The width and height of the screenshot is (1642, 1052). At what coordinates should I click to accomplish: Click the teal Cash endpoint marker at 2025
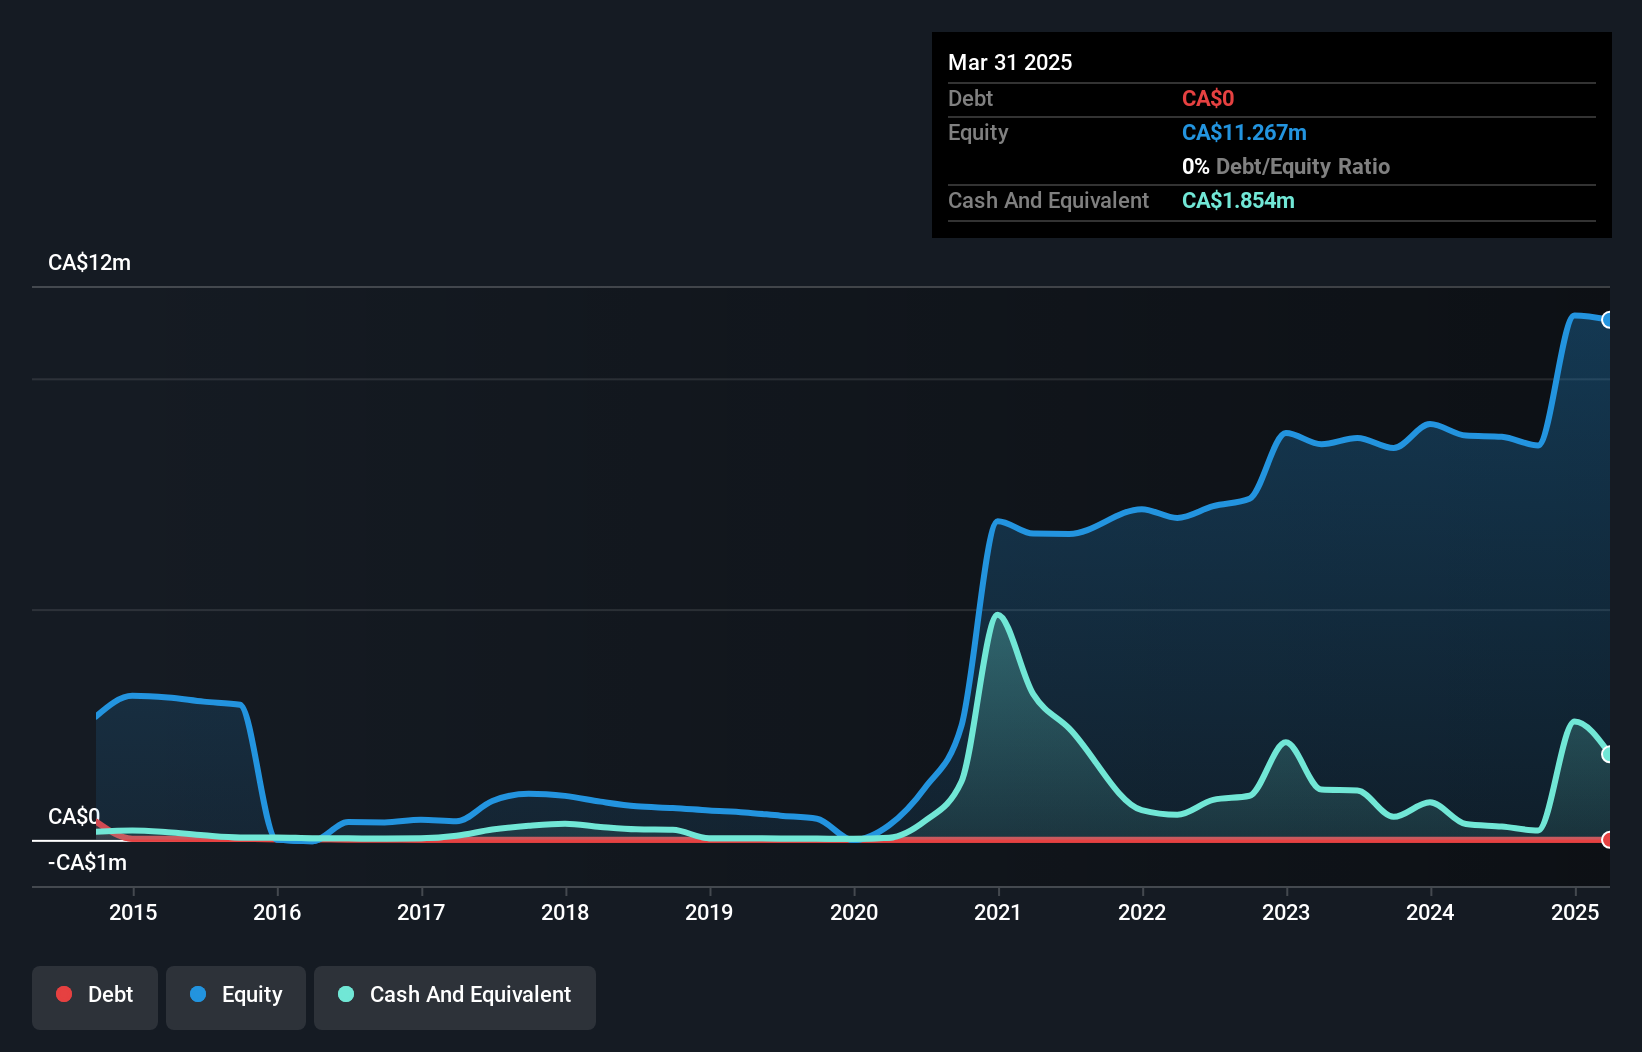pyautogui.click(x=1608, y=753)
